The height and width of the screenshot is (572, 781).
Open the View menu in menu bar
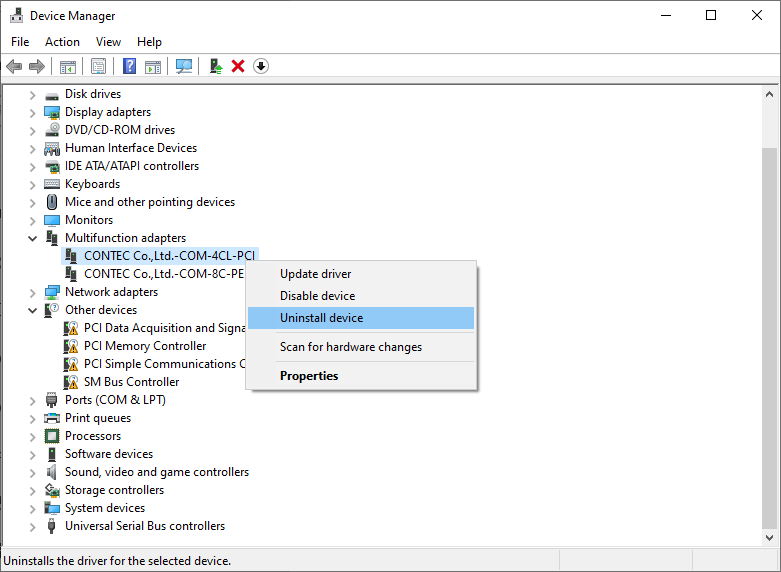pos(108,42)
